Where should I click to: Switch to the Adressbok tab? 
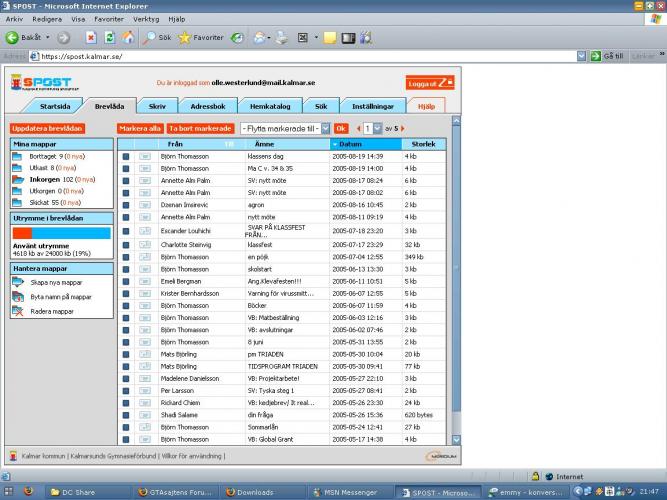[x=207, y=105]
